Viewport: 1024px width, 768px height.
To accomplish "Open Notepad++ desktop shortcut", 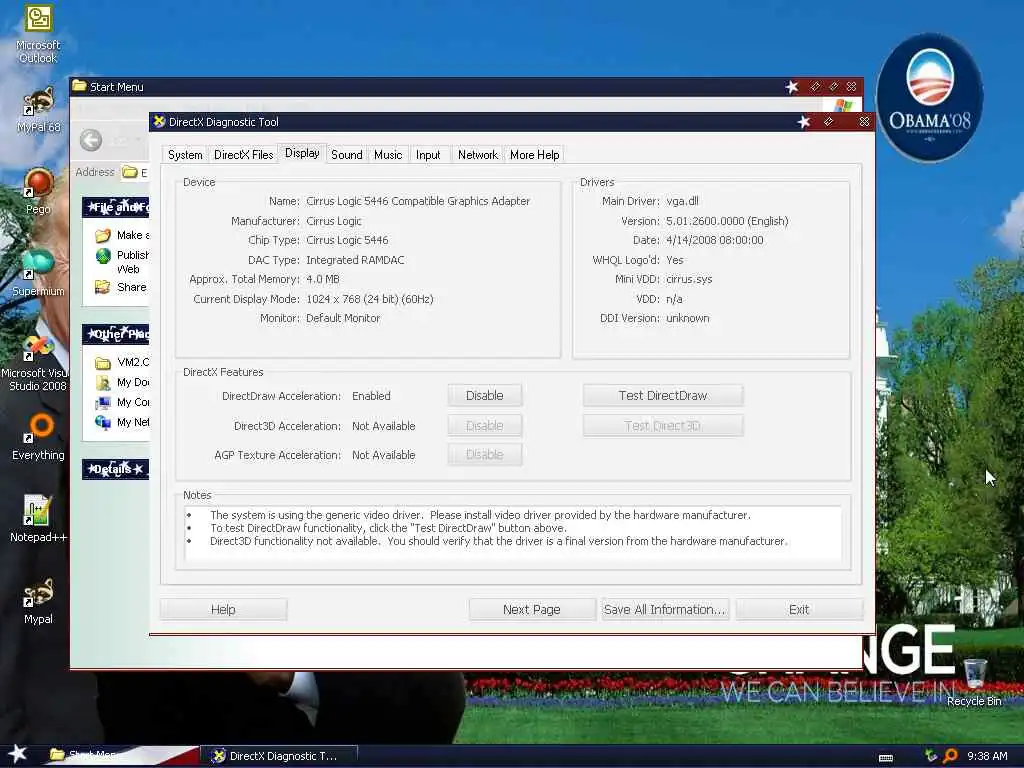I will (38, 519).
